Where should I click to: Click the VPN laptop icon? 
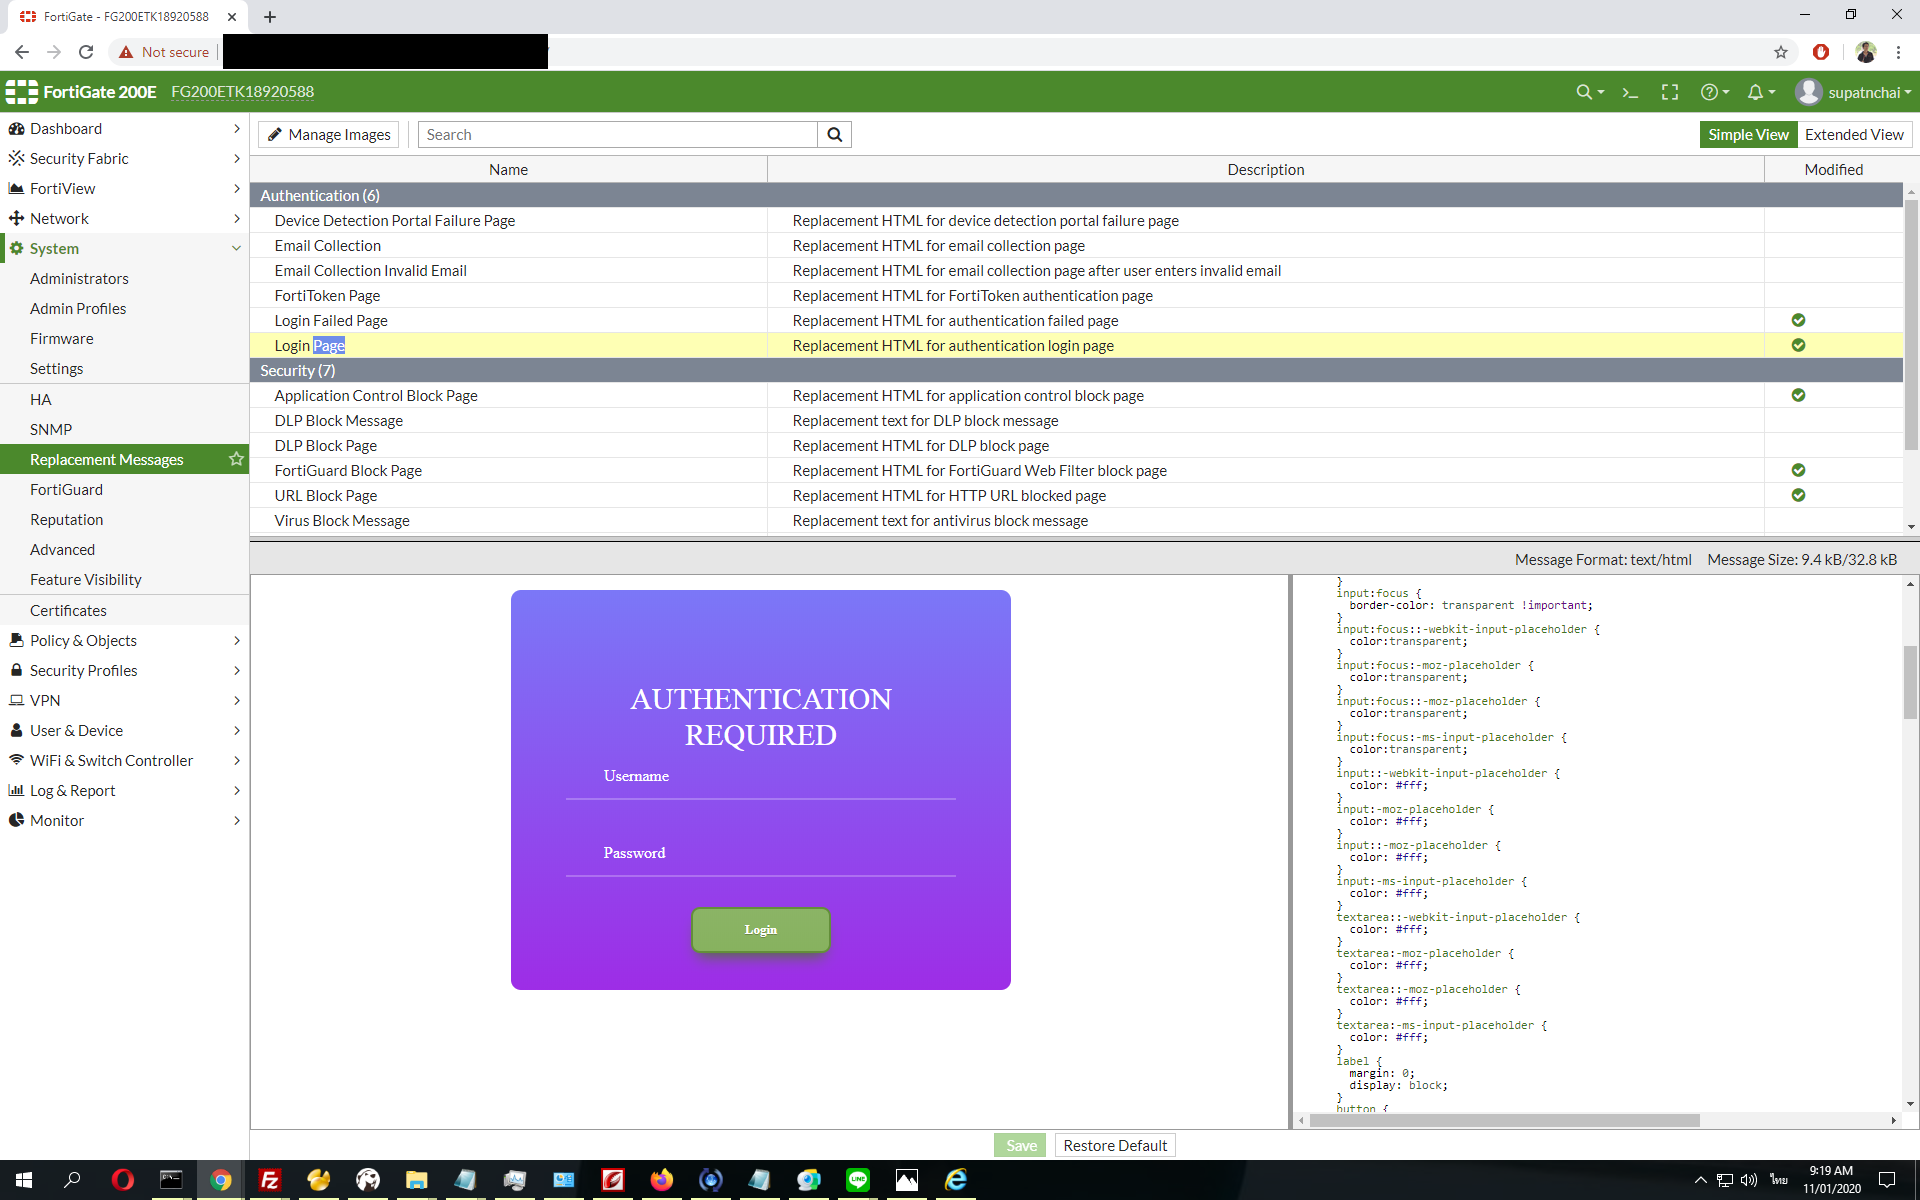tap(16, 701)
